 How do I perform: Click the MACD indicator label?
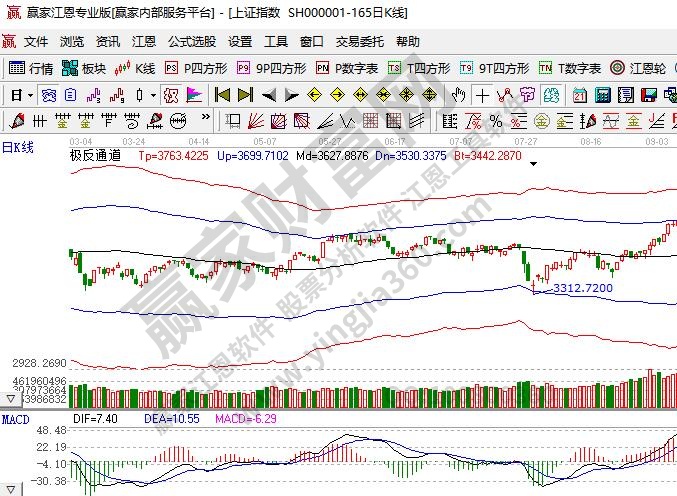(x=14, y=416)
